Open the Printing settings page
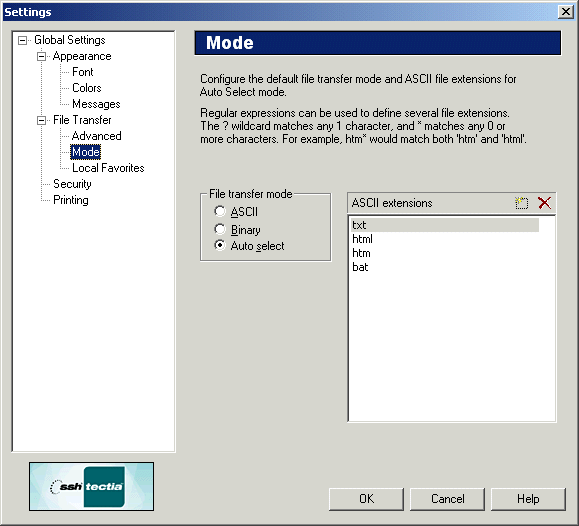The image size is (579, 526). (71, 200)
